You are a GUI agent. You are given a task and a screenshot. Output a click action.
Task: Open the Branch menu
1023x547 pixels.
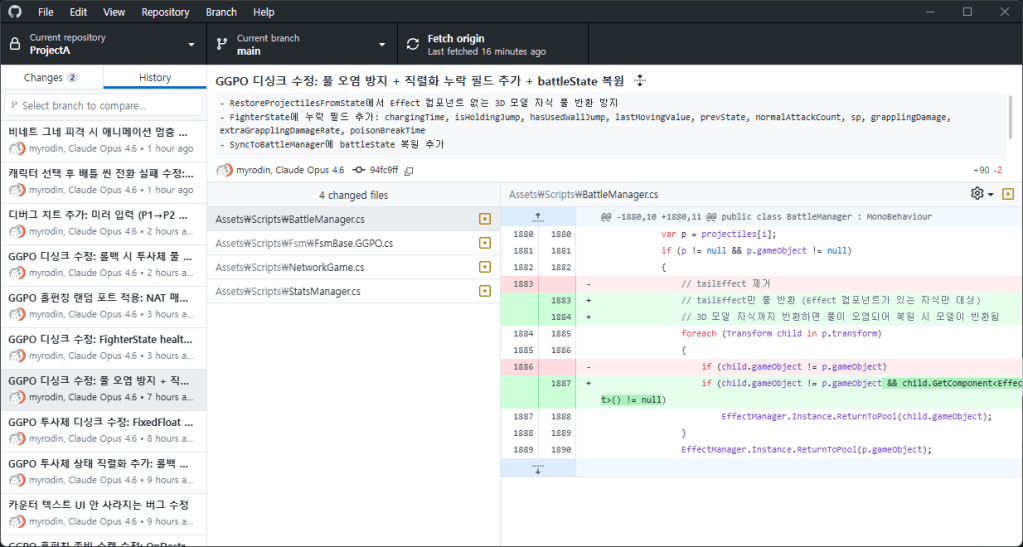coord(221,12)
